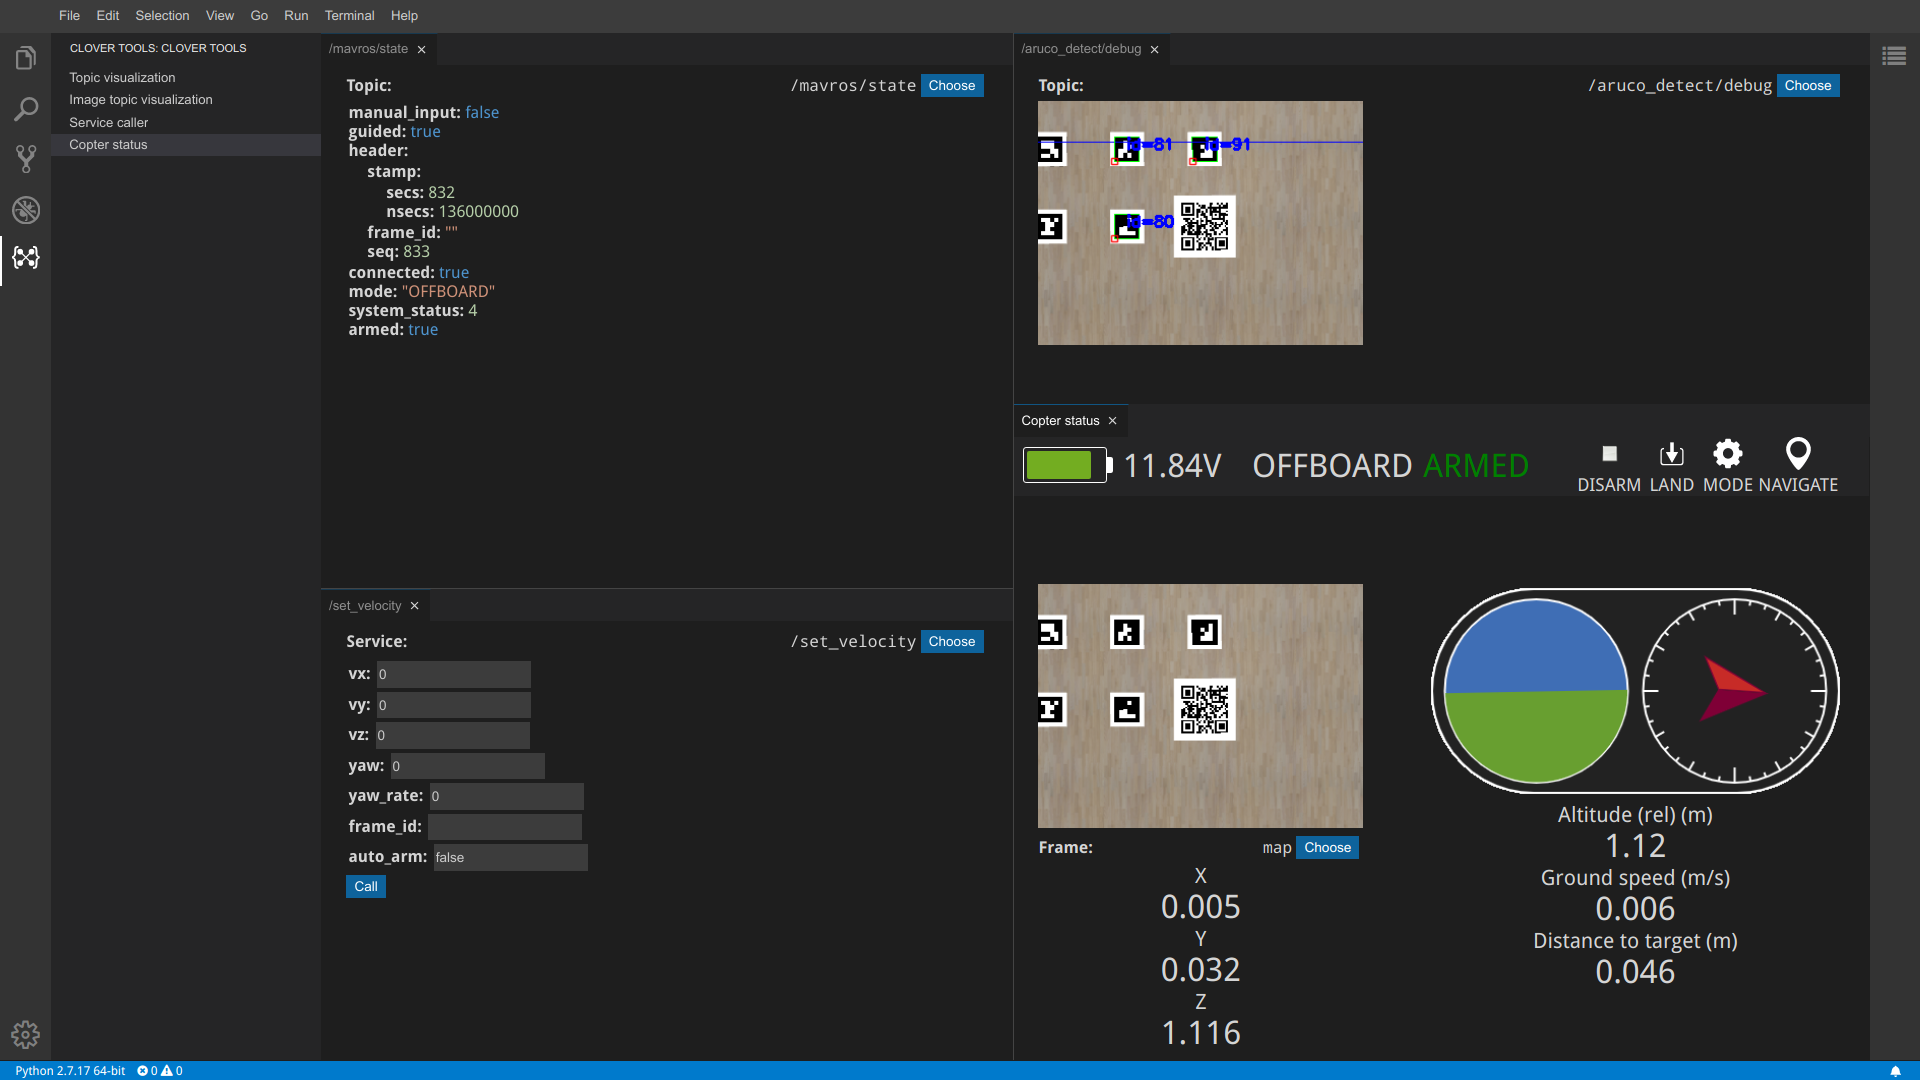Screen dimensions: 1920x1080
Task: Click the LAND download icon
Action: pos(1671,454)
